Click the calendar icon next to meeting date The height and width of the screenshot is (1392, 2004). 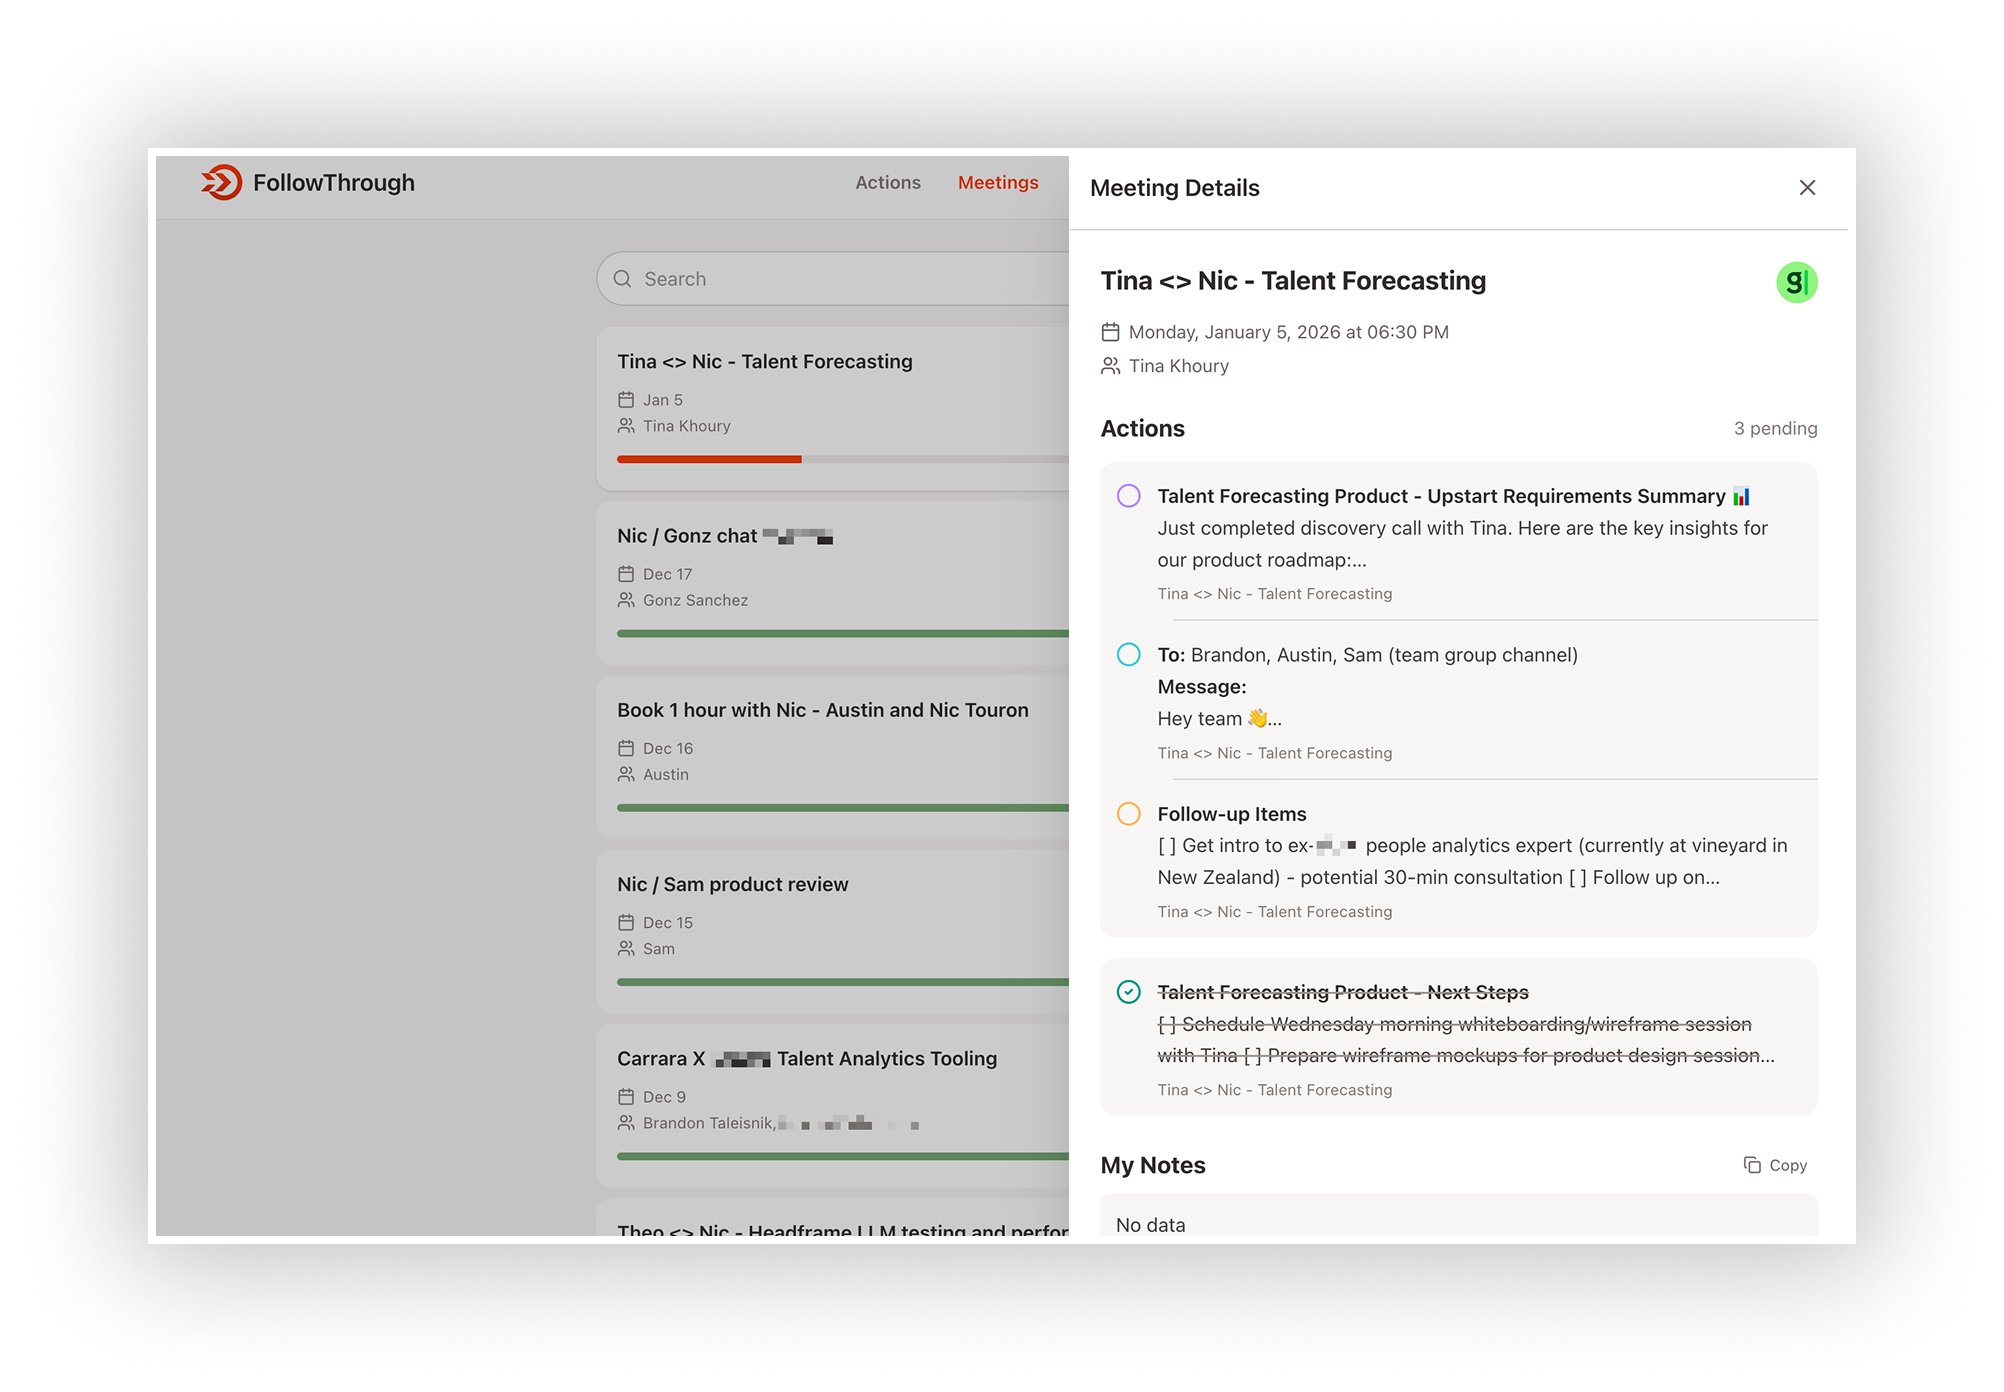point(1110,332)
